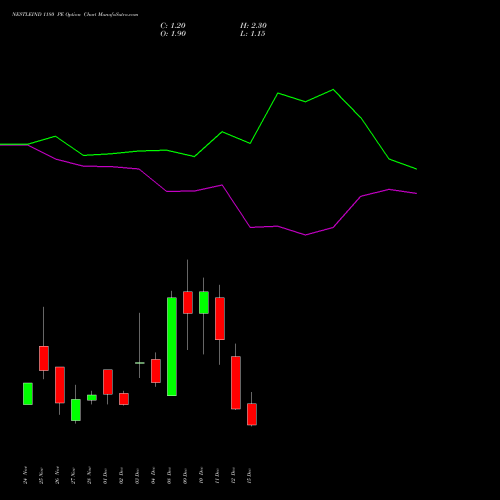The height and width of the screenshot is (500, 500).
Task: Click the close value 'C: 1.20'
Action: (x=173, y=26)
